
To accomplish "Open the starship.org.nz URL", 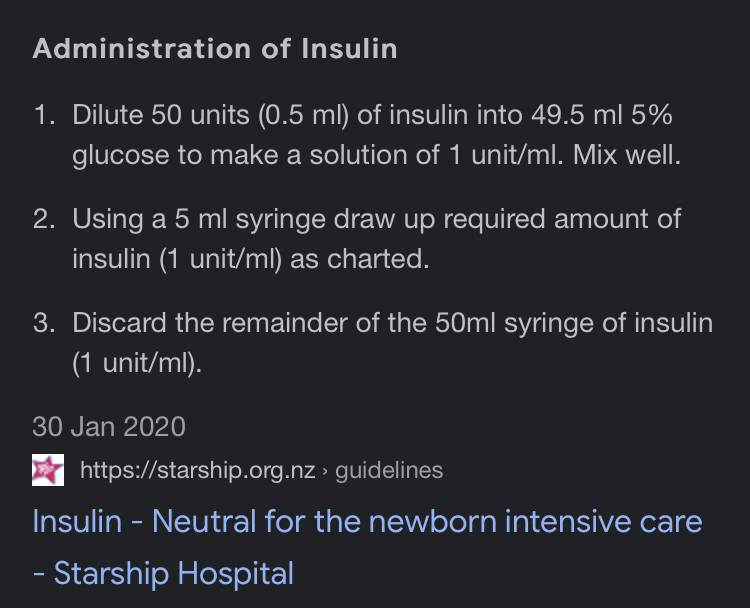I will 198,470.
